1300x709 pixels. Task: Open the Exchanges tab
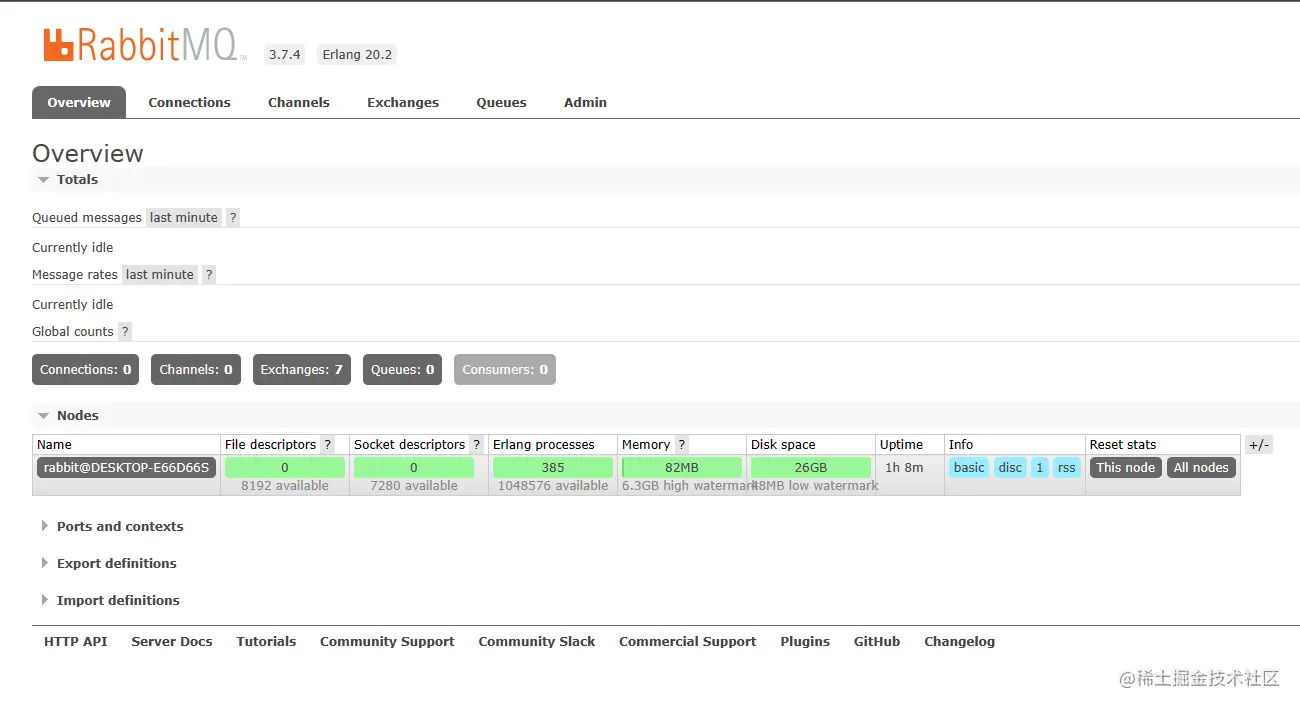pyautogui.click(x=403, y=103)
